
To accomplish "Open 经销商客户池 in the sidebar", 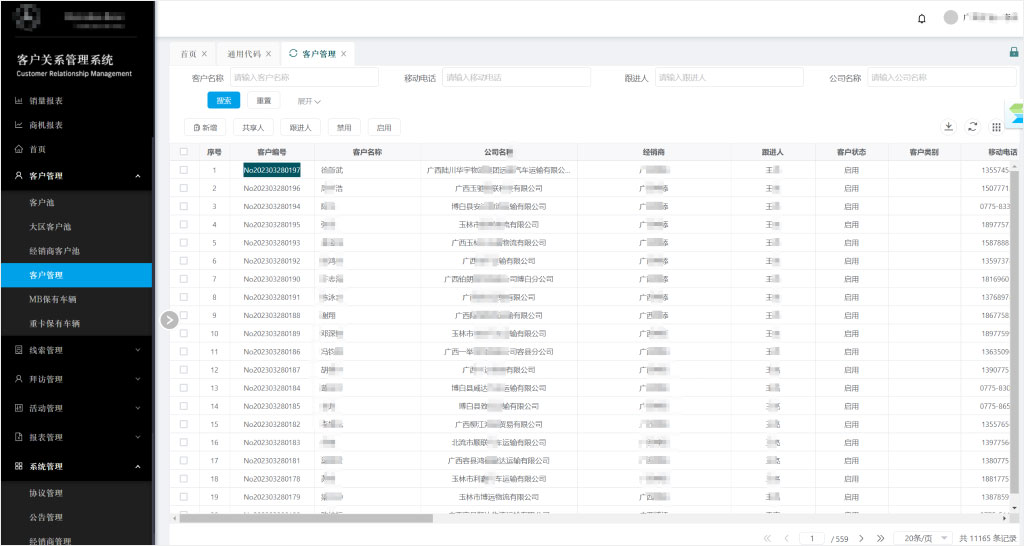I will pyautogui.click(x=54, y=251).
